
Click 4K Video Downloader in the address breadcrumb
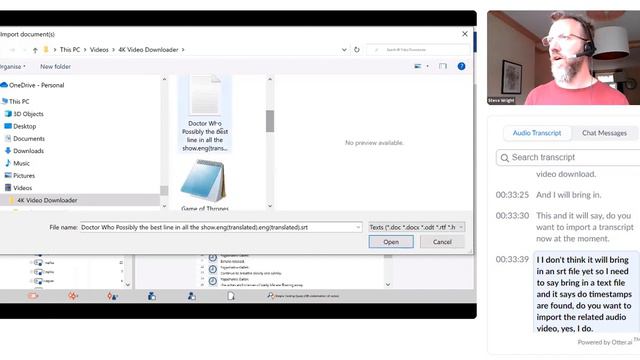148,49
